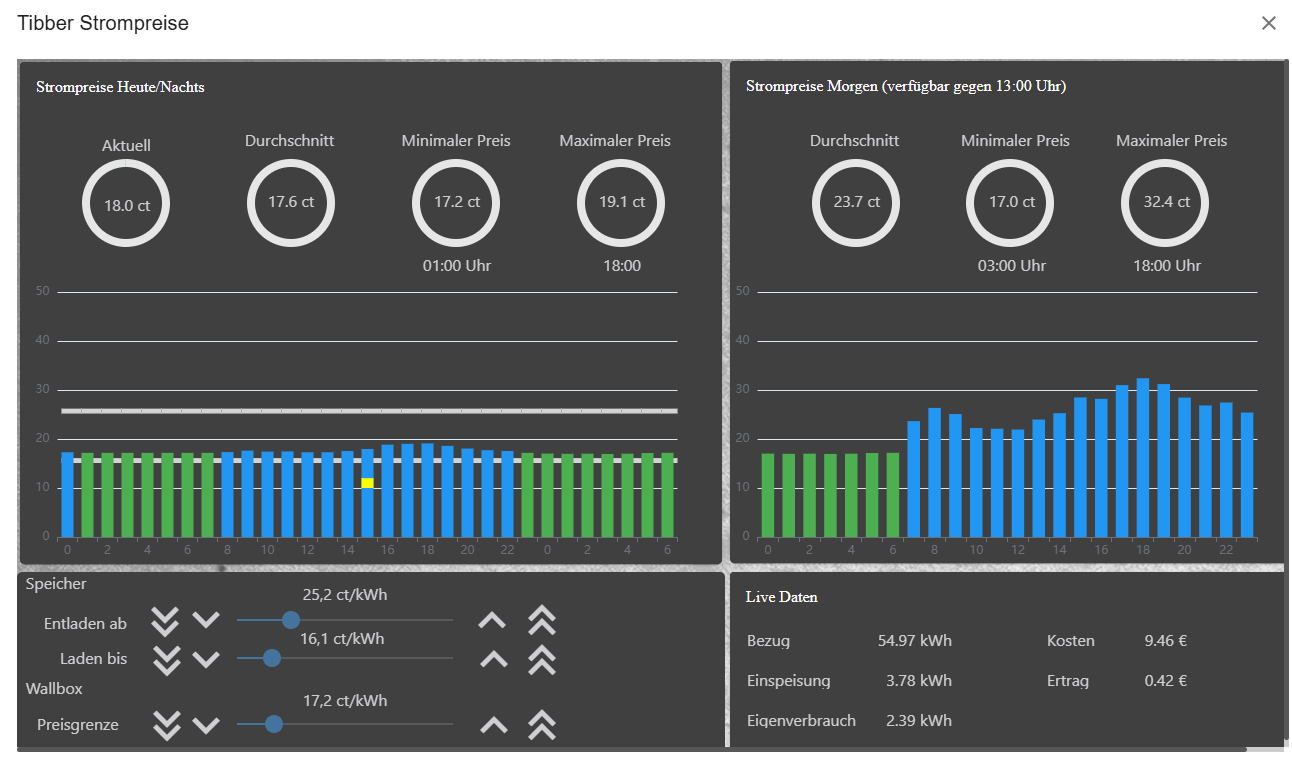Screen dimensions: 1292x759
Task: Click double-up arrows for Wallbox Preisgrenze
Action: (x=542, y=725)
